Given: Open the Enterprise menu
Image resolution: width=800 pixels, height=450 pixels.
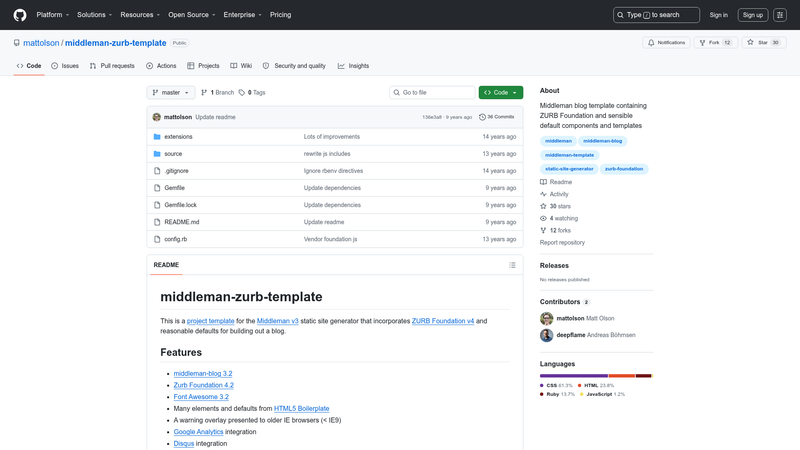Looking at the screenshot, I should [242, 15].
